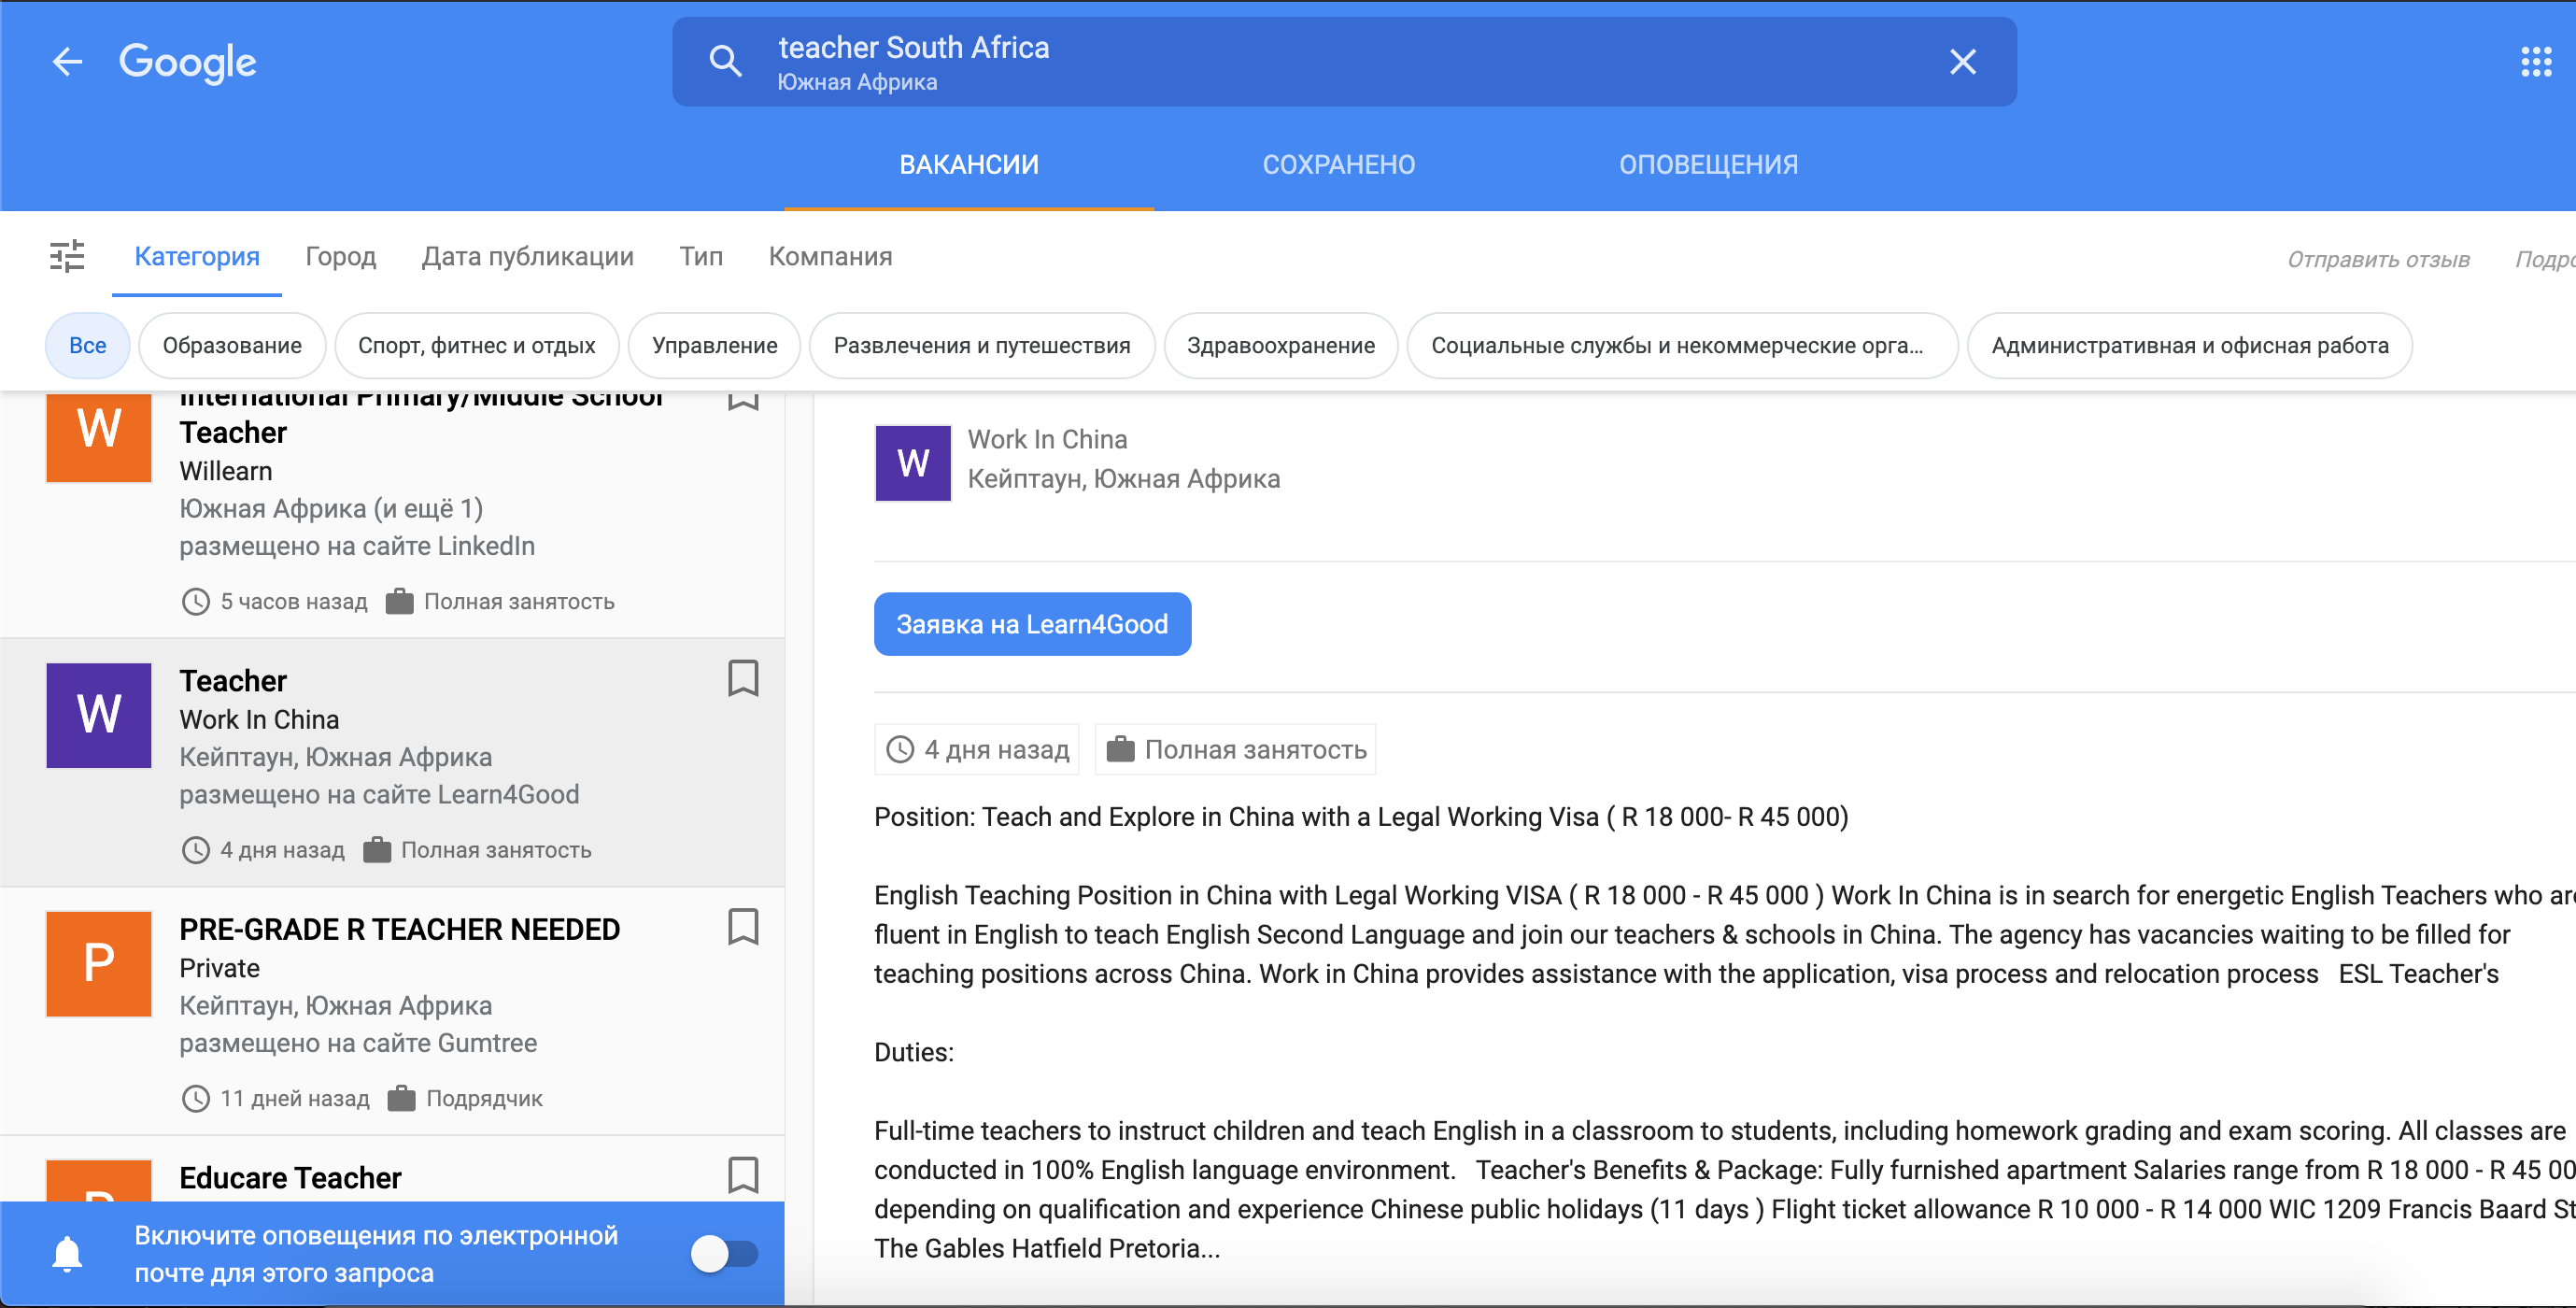Viewport: 2576px width, 1308px height.
Task: Click the Подрядчик job type label
Action: [x=485, y=1098]
